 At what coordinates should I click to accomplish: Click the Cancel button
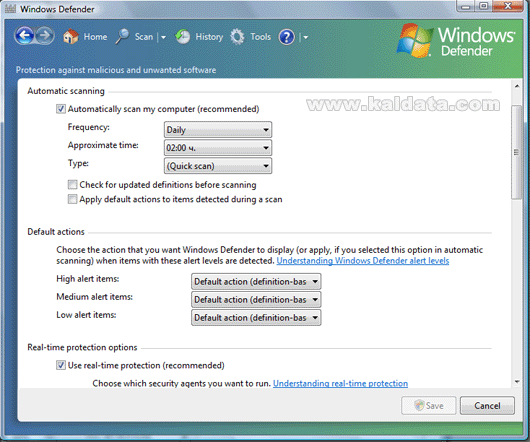tap(487, 406)
